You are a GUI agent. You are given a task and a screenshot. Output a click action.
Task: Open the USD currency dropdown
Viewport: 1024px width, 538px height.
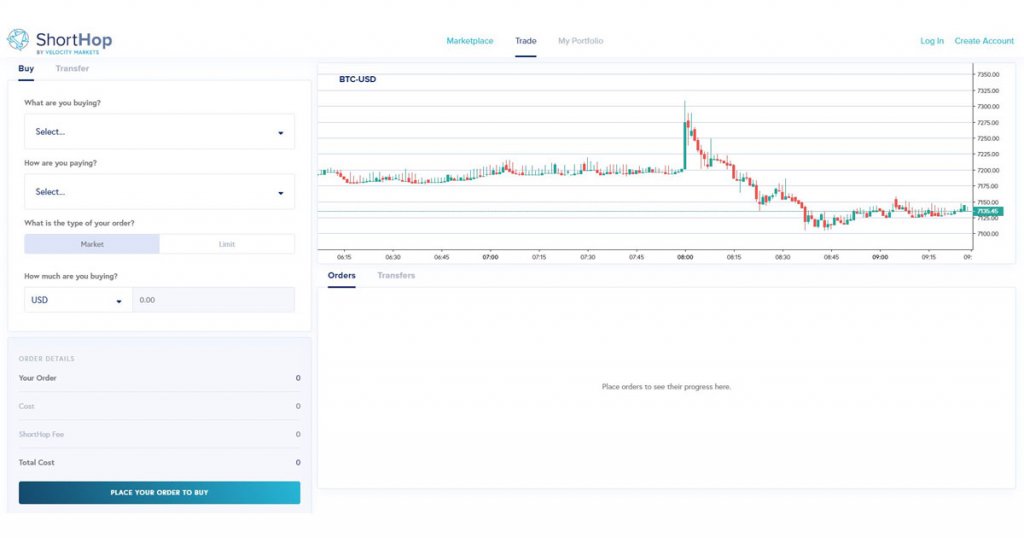point(78,300)
